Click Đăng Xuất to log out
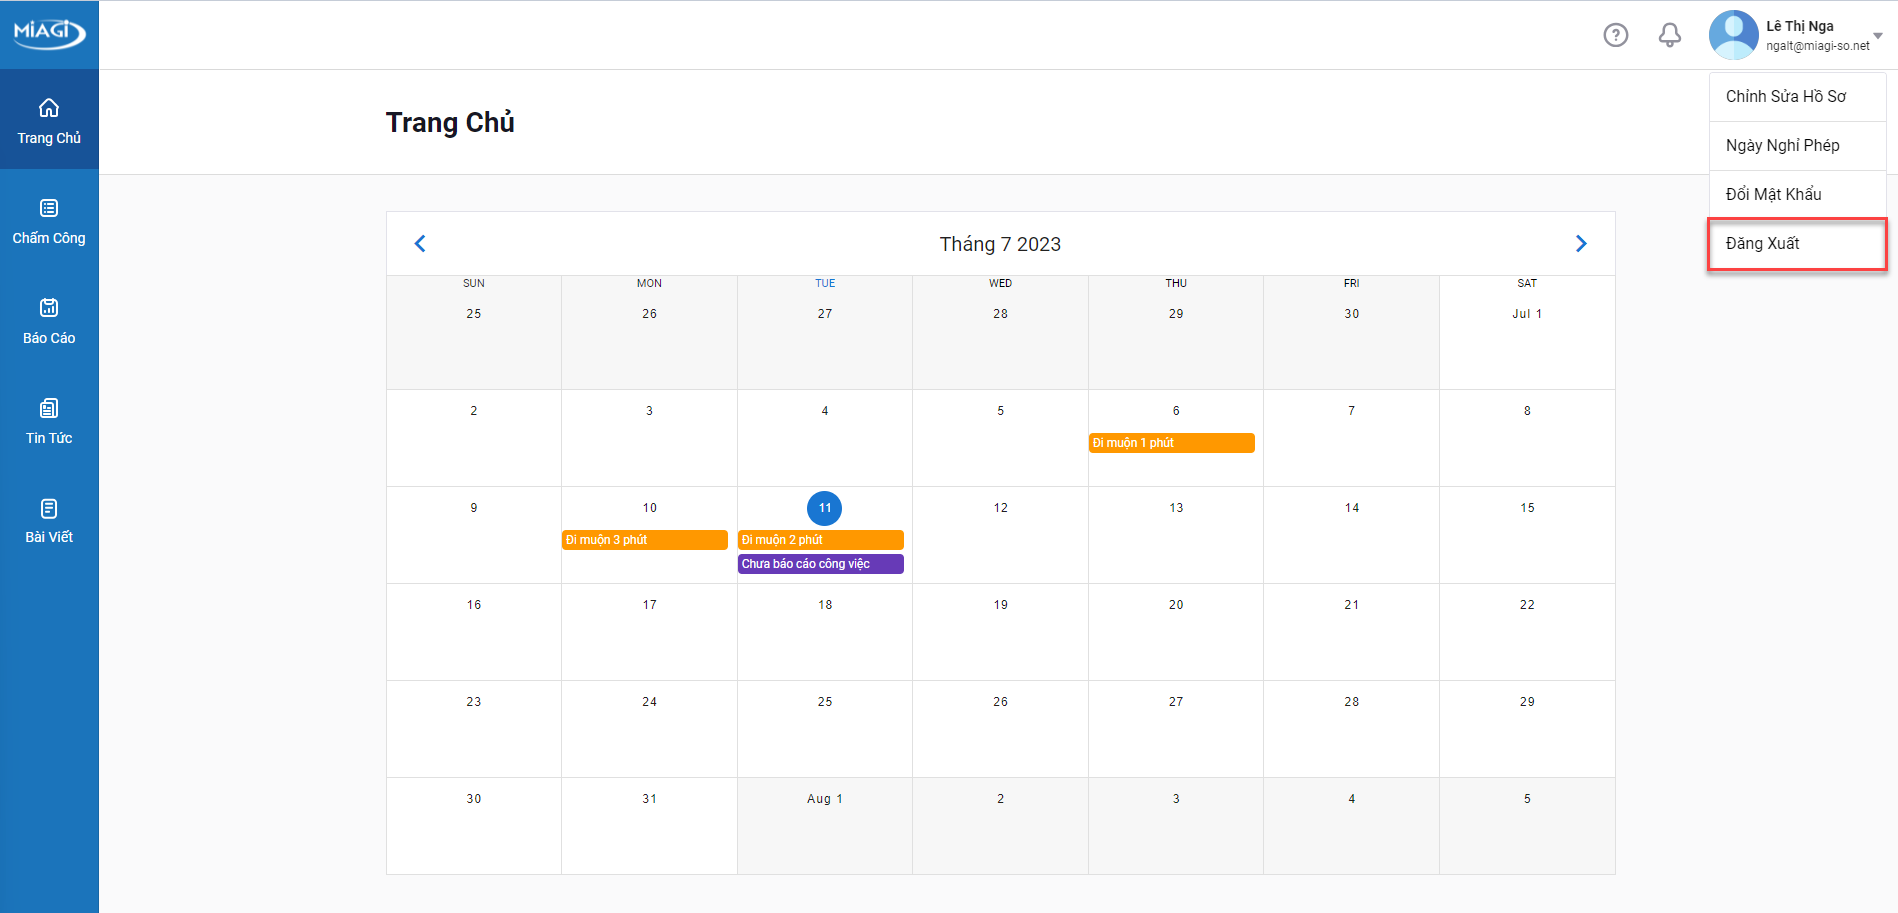This screenshot has height=913, width=1898. tap(1762, 244)
